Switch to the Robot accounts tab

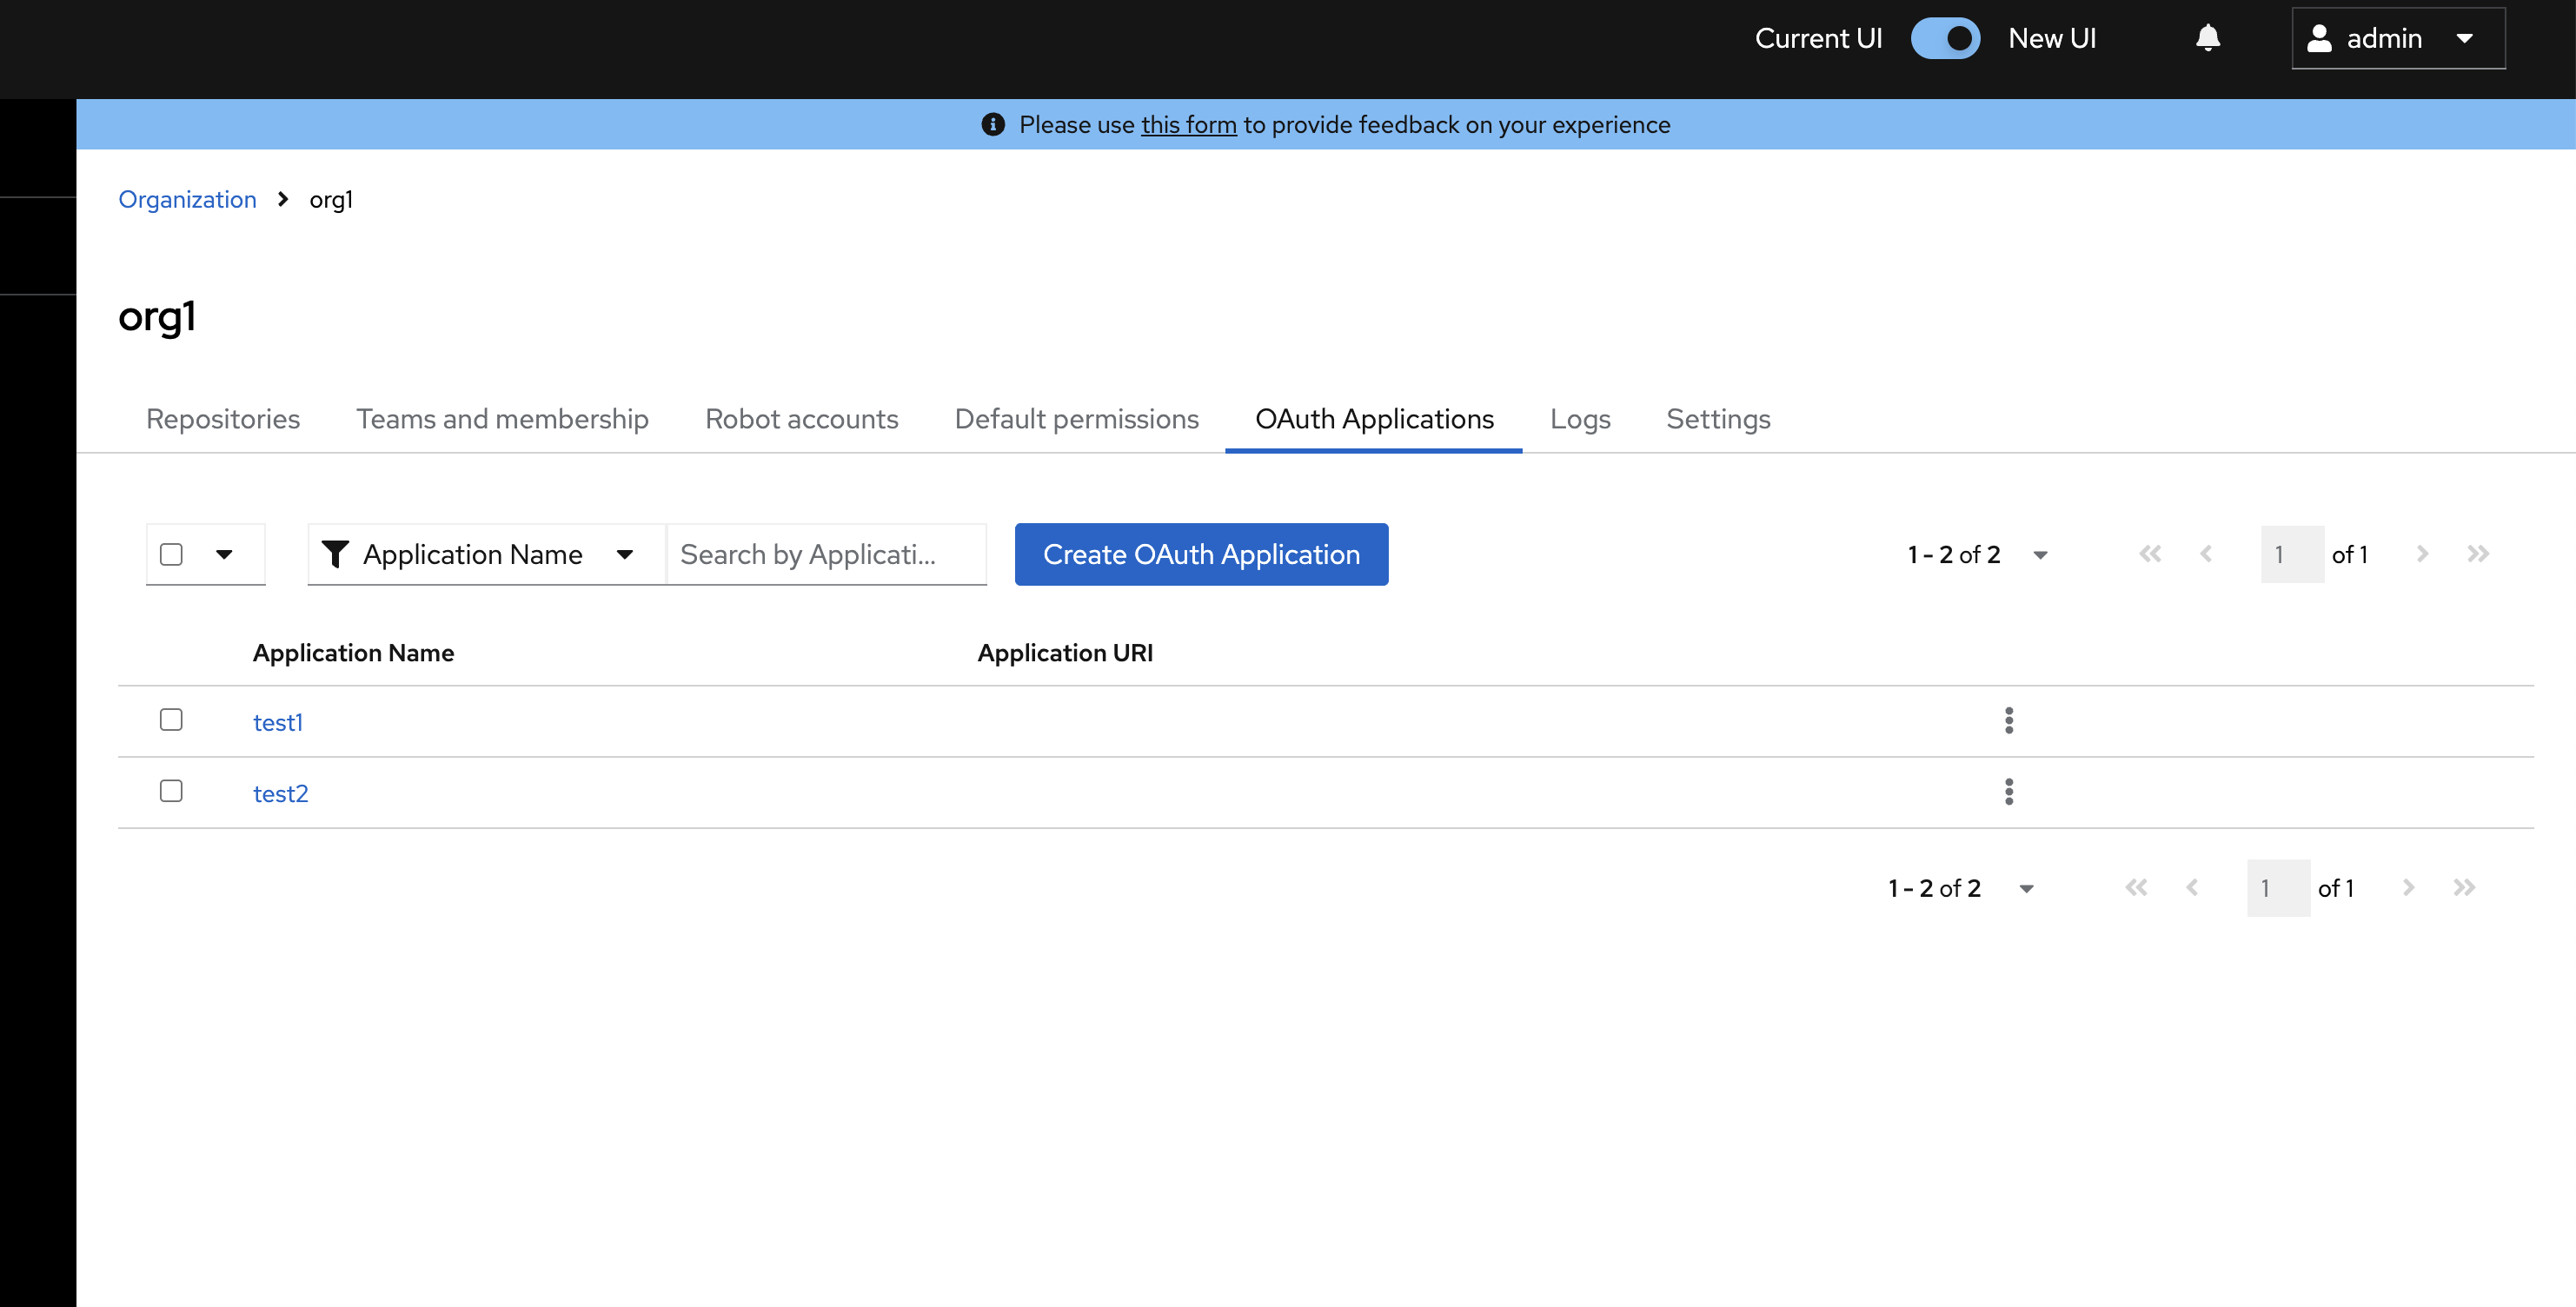(x=801, y=419)
